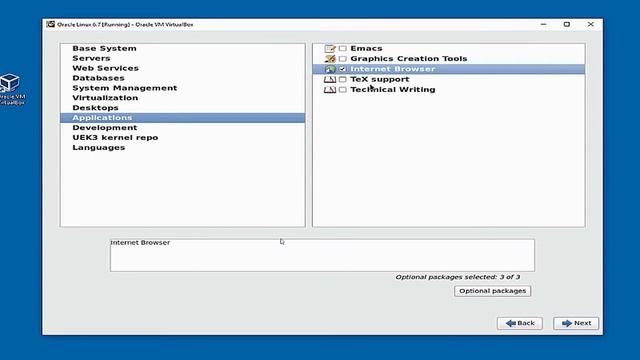The height and width of the screenshot is (360, 640).
Task: Enable the Emacs checkbox
Action: pos(342,49)
